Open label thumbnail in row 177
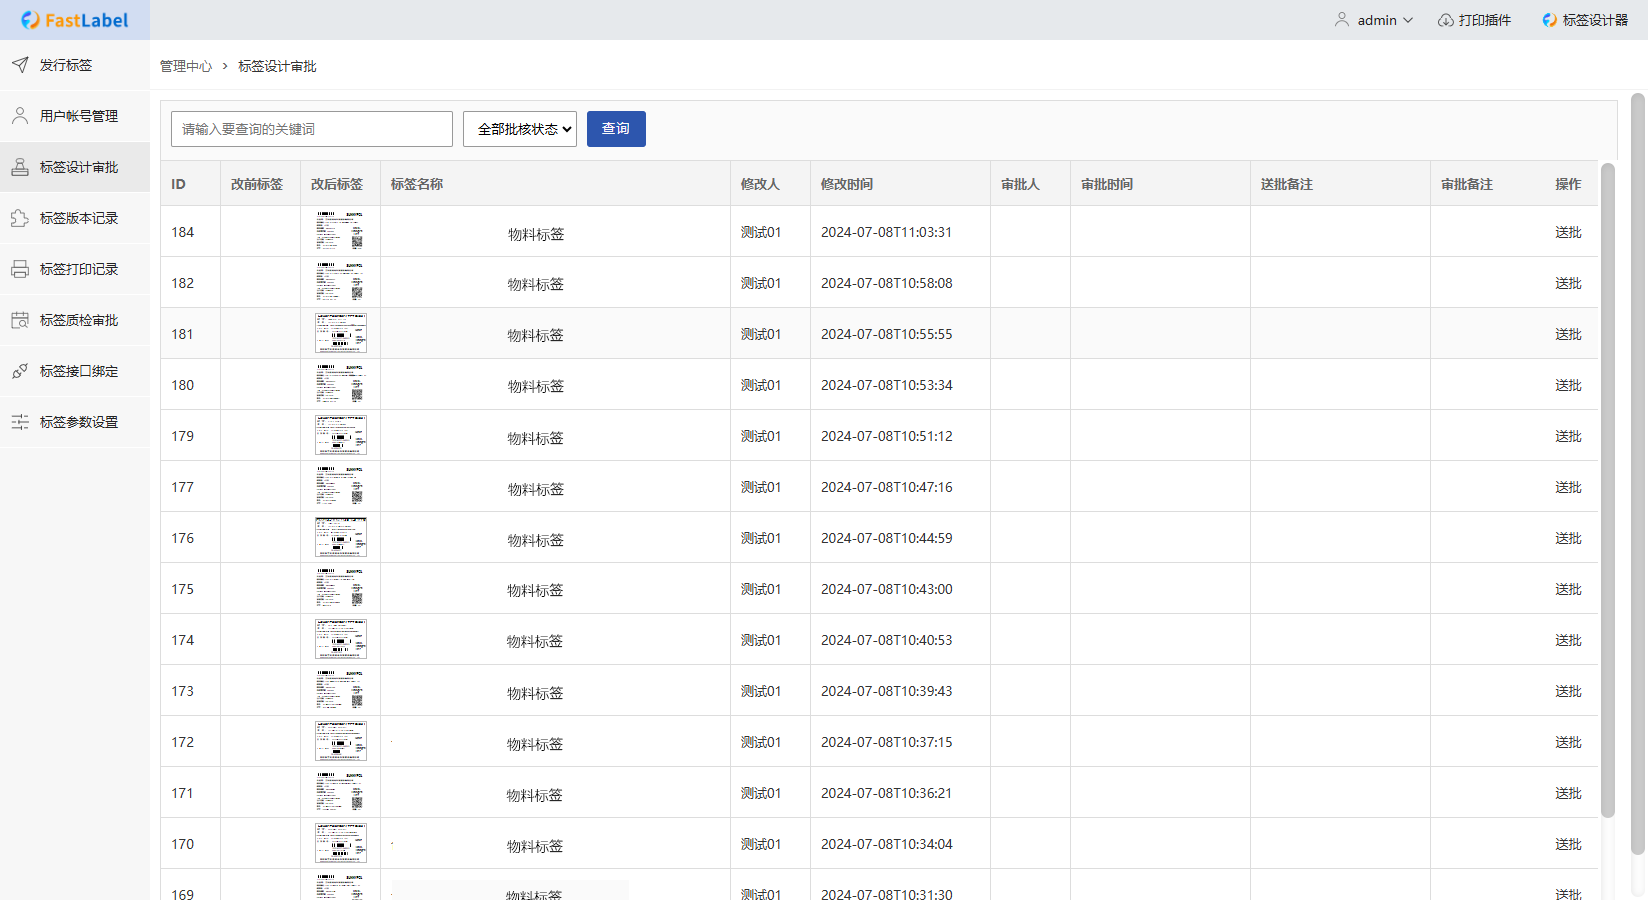 tap(340, 485)
